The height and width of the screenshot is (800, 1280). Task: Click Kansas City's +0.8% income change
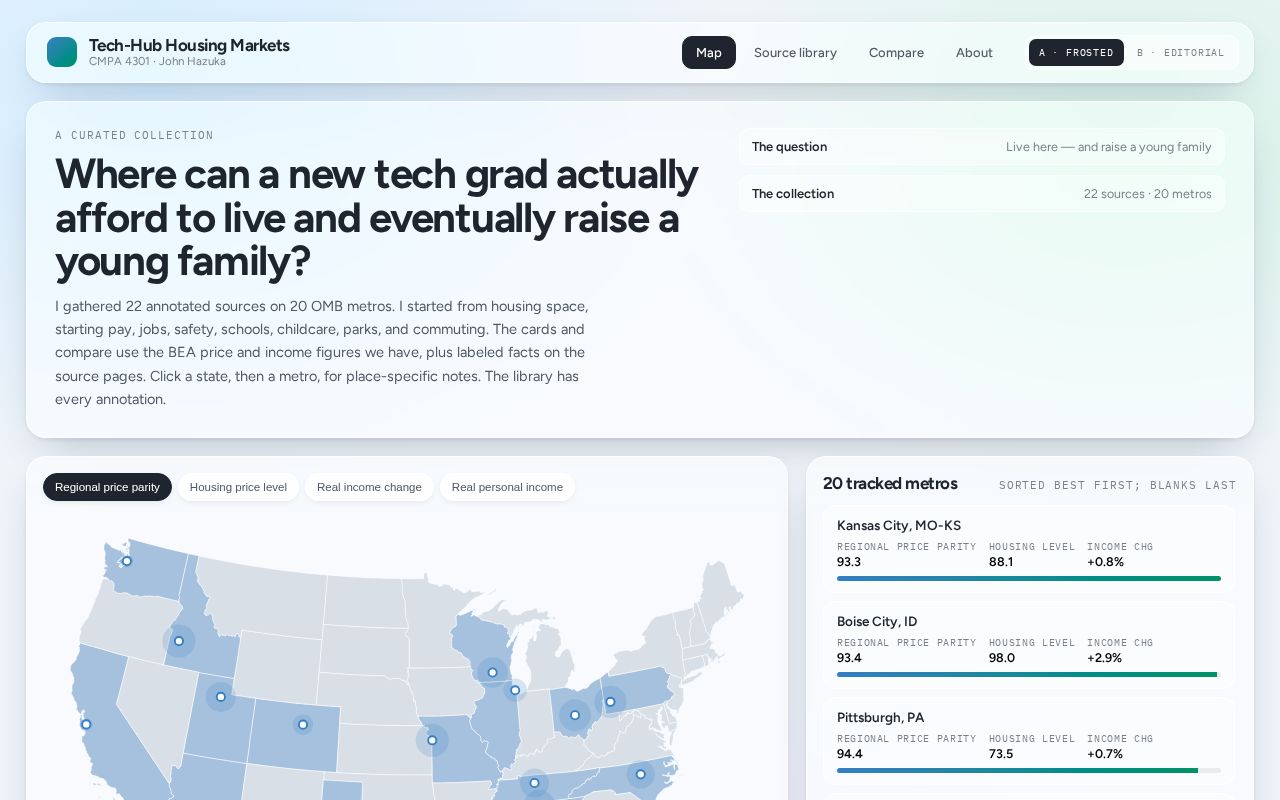pos(1105,562)
